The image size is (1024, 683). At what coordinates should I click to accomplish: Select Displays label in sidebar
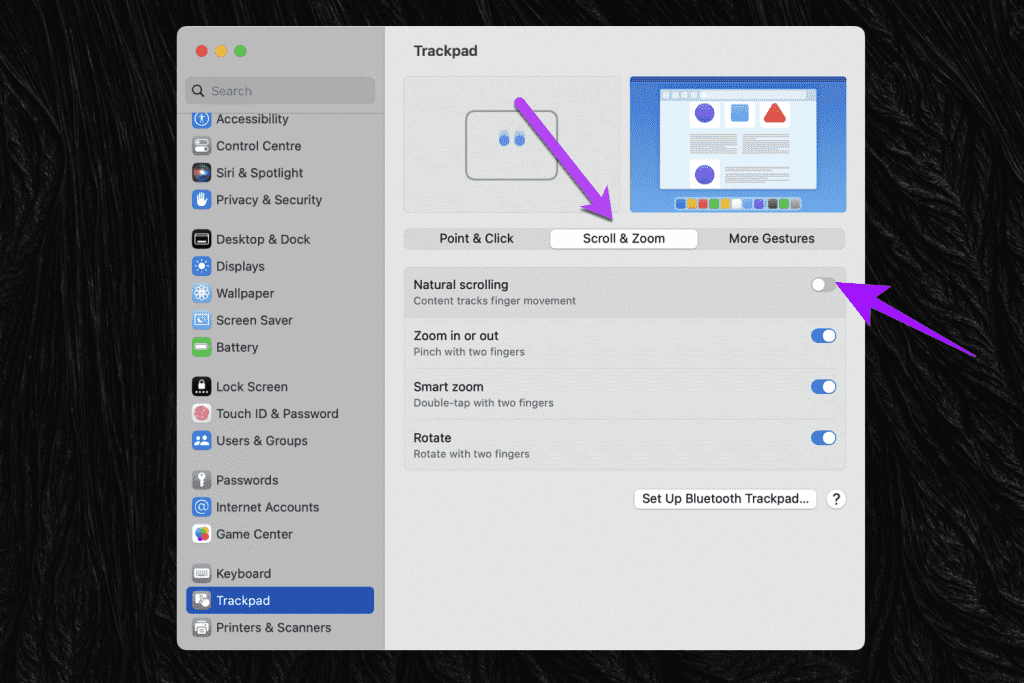240,266
